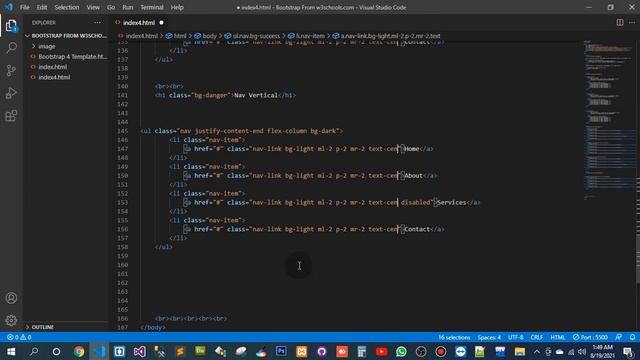Open the Run and Debug view
Viewport: 640px width, 360px height.
pyautogui.click(x=11, y=93)
